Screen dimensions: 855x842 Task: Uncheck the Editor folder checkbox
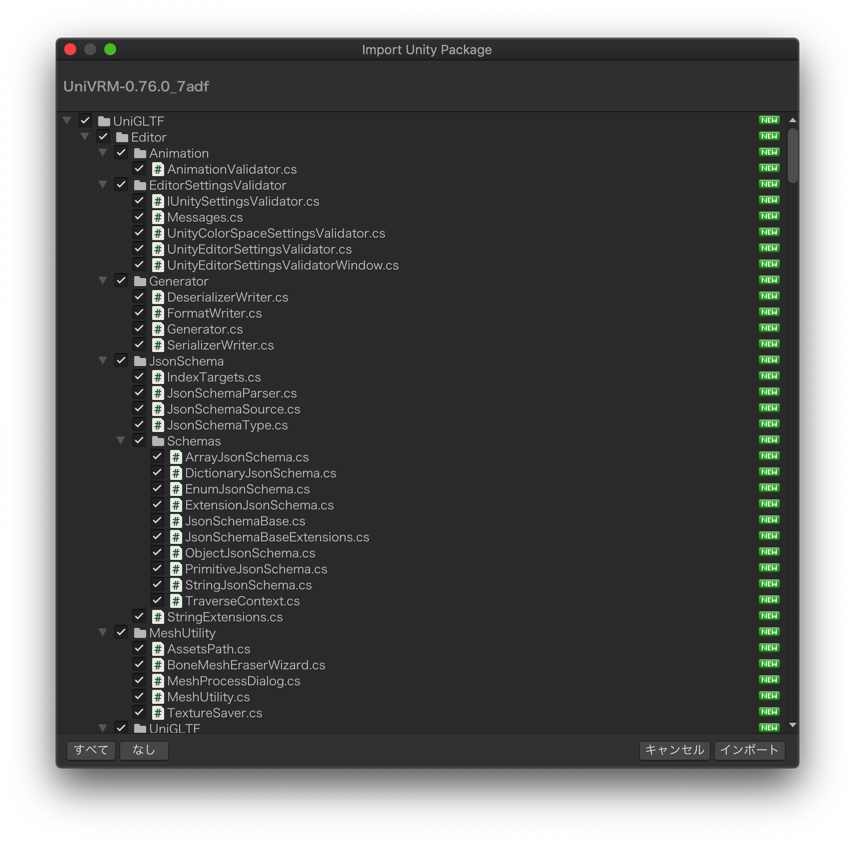pyautogui.click(x=103, y=137)
